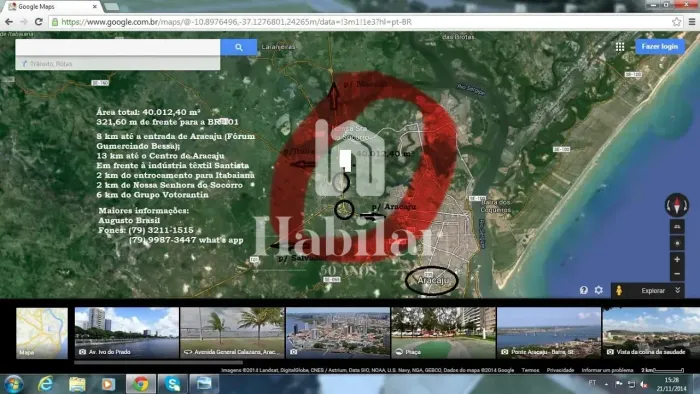Open a new browser tab
The height and width of the screenshot is (394, 700).
(x=111, y=7)
